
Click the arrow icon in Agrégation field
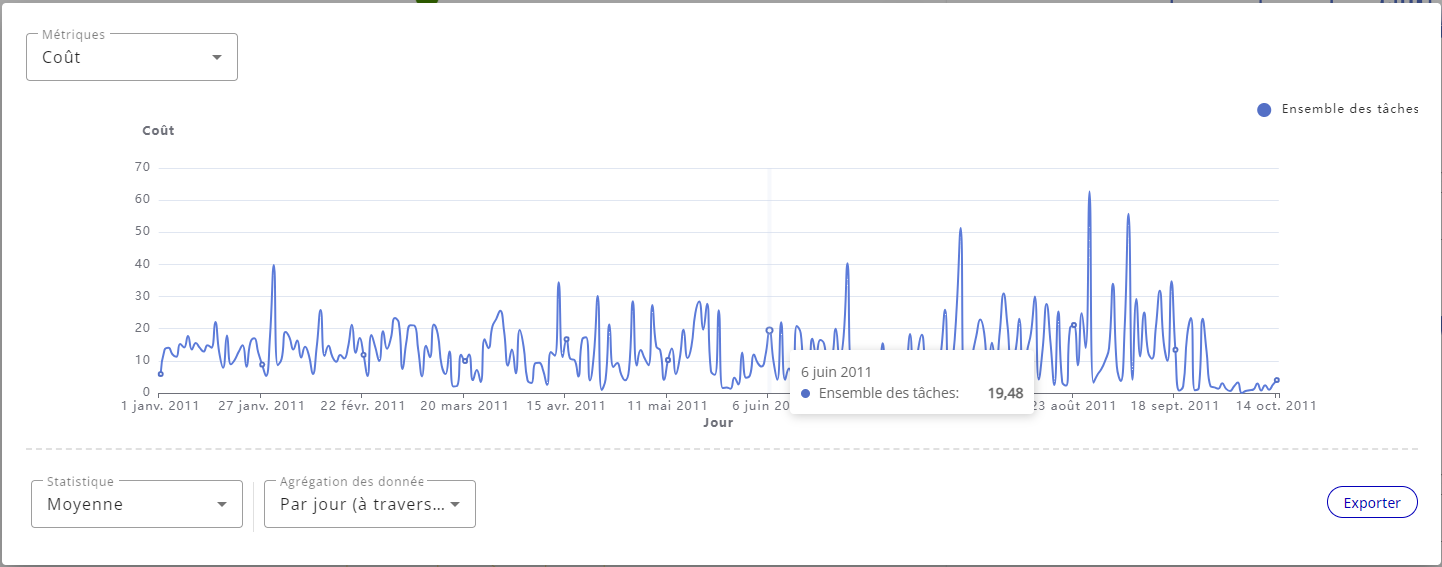(455, 505)
